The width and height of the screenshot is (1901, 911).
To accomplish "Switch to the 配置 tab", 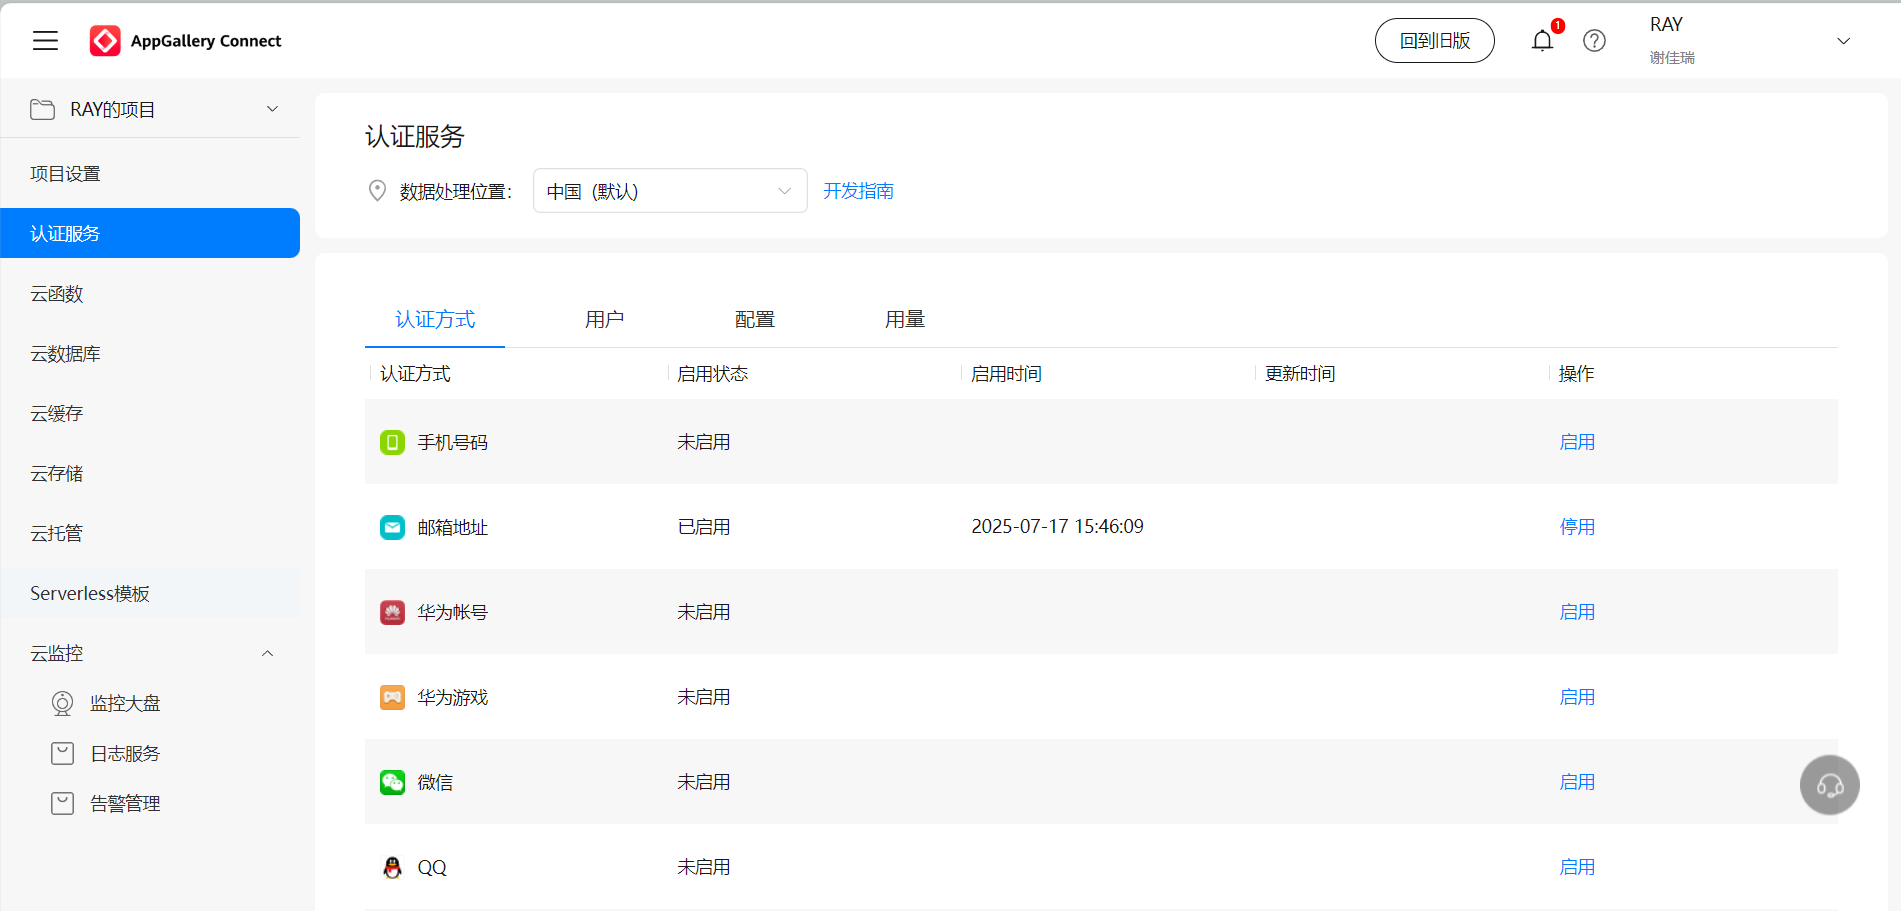I will [x=754, y=320].
